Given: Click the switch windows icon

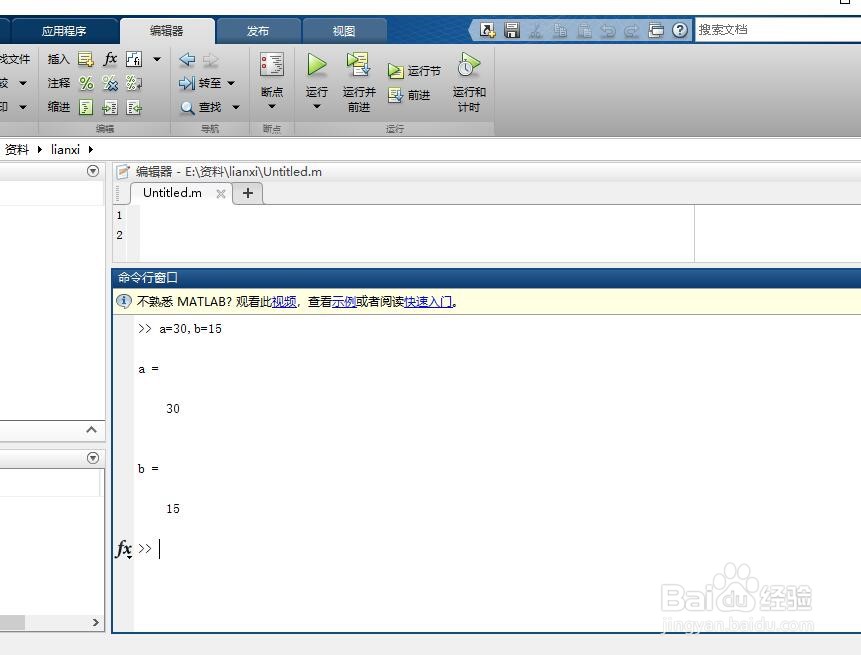Looking at the screenshot, I should pyautogui.click(x=656, y=30).
